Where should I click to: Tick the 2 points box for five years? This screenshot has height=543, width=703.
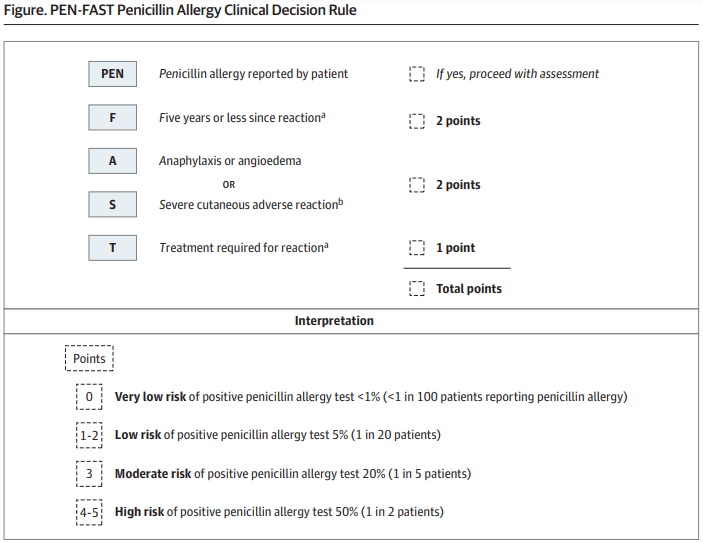pyautogui.click(x=416, y=121)
